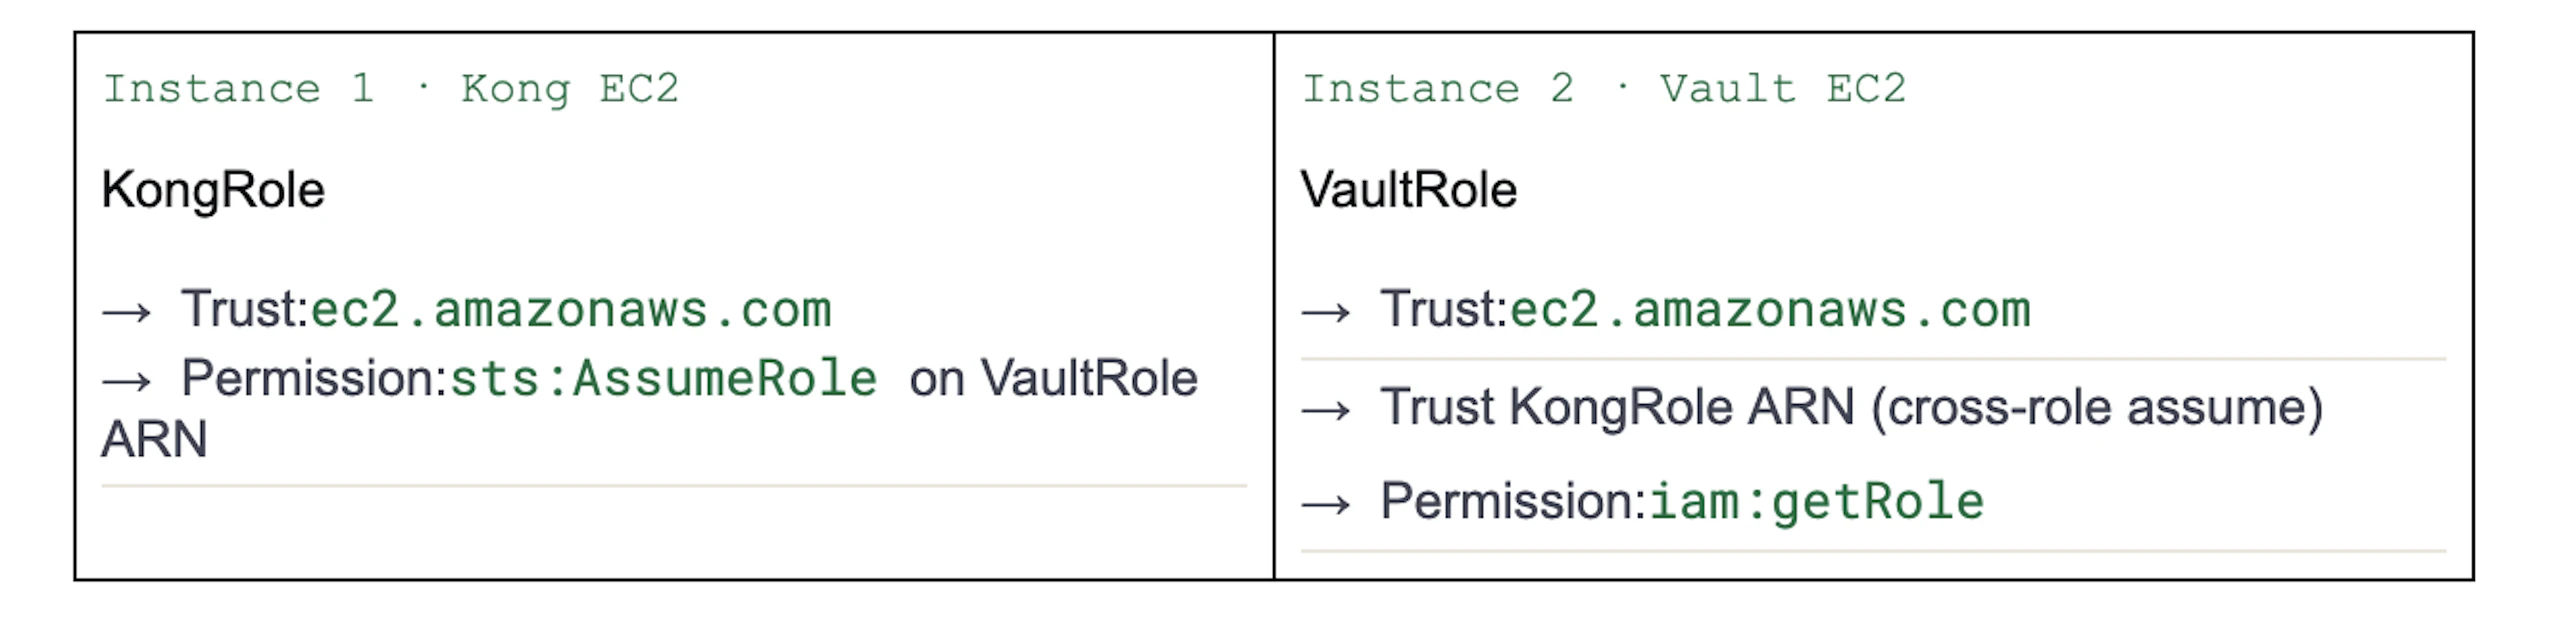The width and height of the screenshot is (2560, 628).
Task: Click ec2.amazonaws.com under VaultRole
Action: pyautogui.click(x=1770, y=310)
